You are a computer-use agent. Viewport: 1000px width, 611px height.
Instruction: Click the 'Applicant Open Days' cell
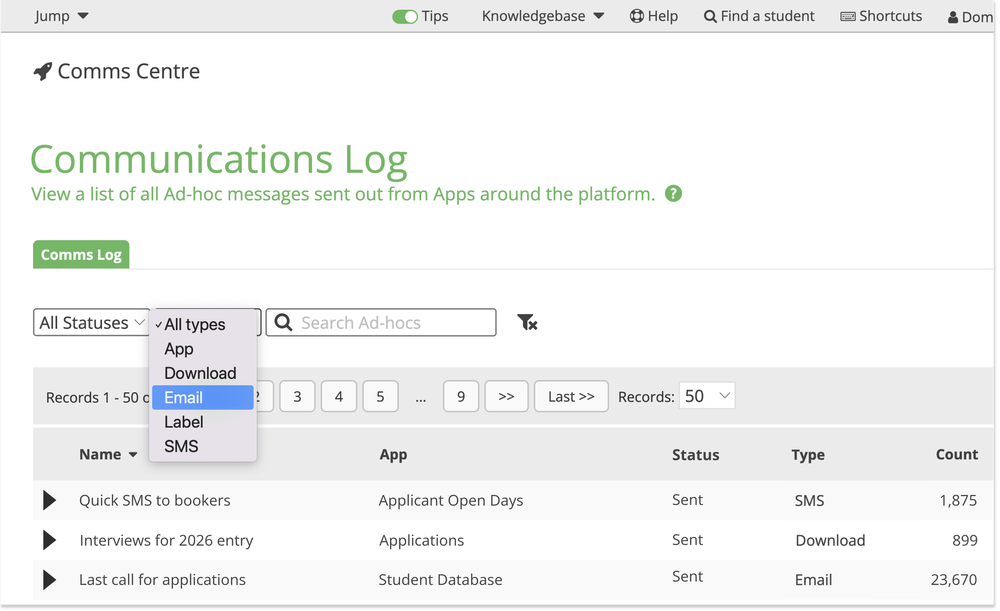point(451,501)
